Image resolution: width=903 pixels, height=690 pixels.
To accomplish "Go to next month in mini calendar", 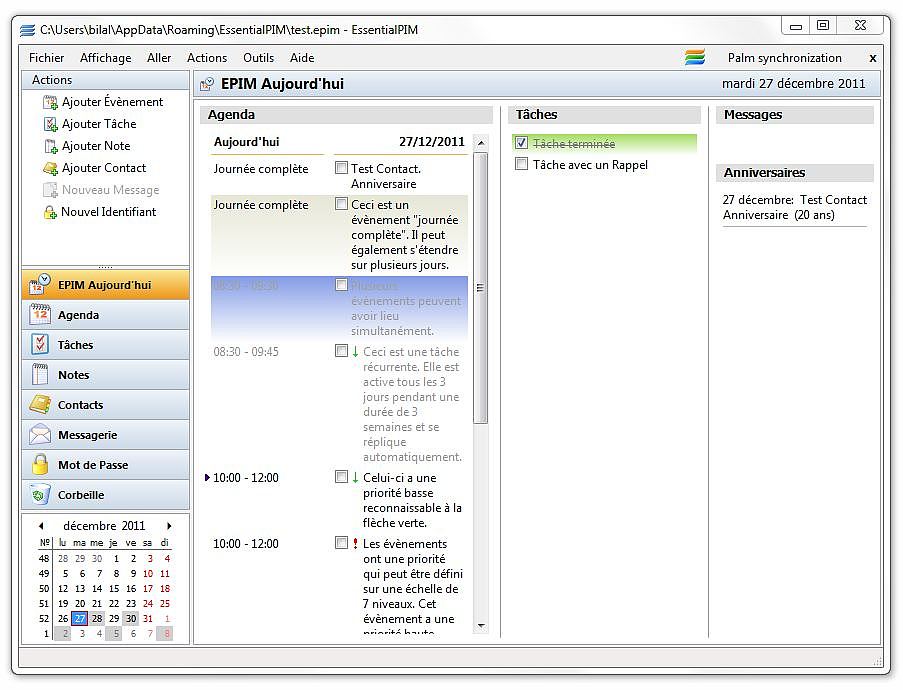I will 169,526.
